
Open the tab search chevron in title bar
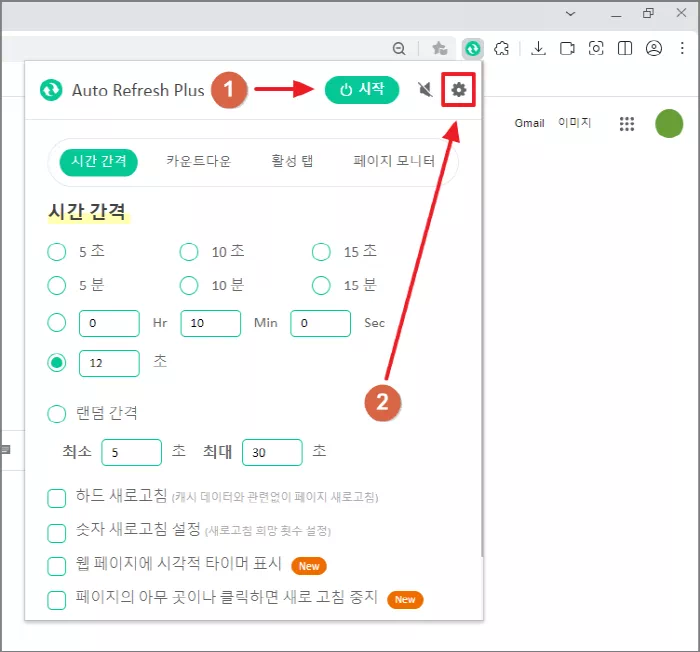click(570, 14)
